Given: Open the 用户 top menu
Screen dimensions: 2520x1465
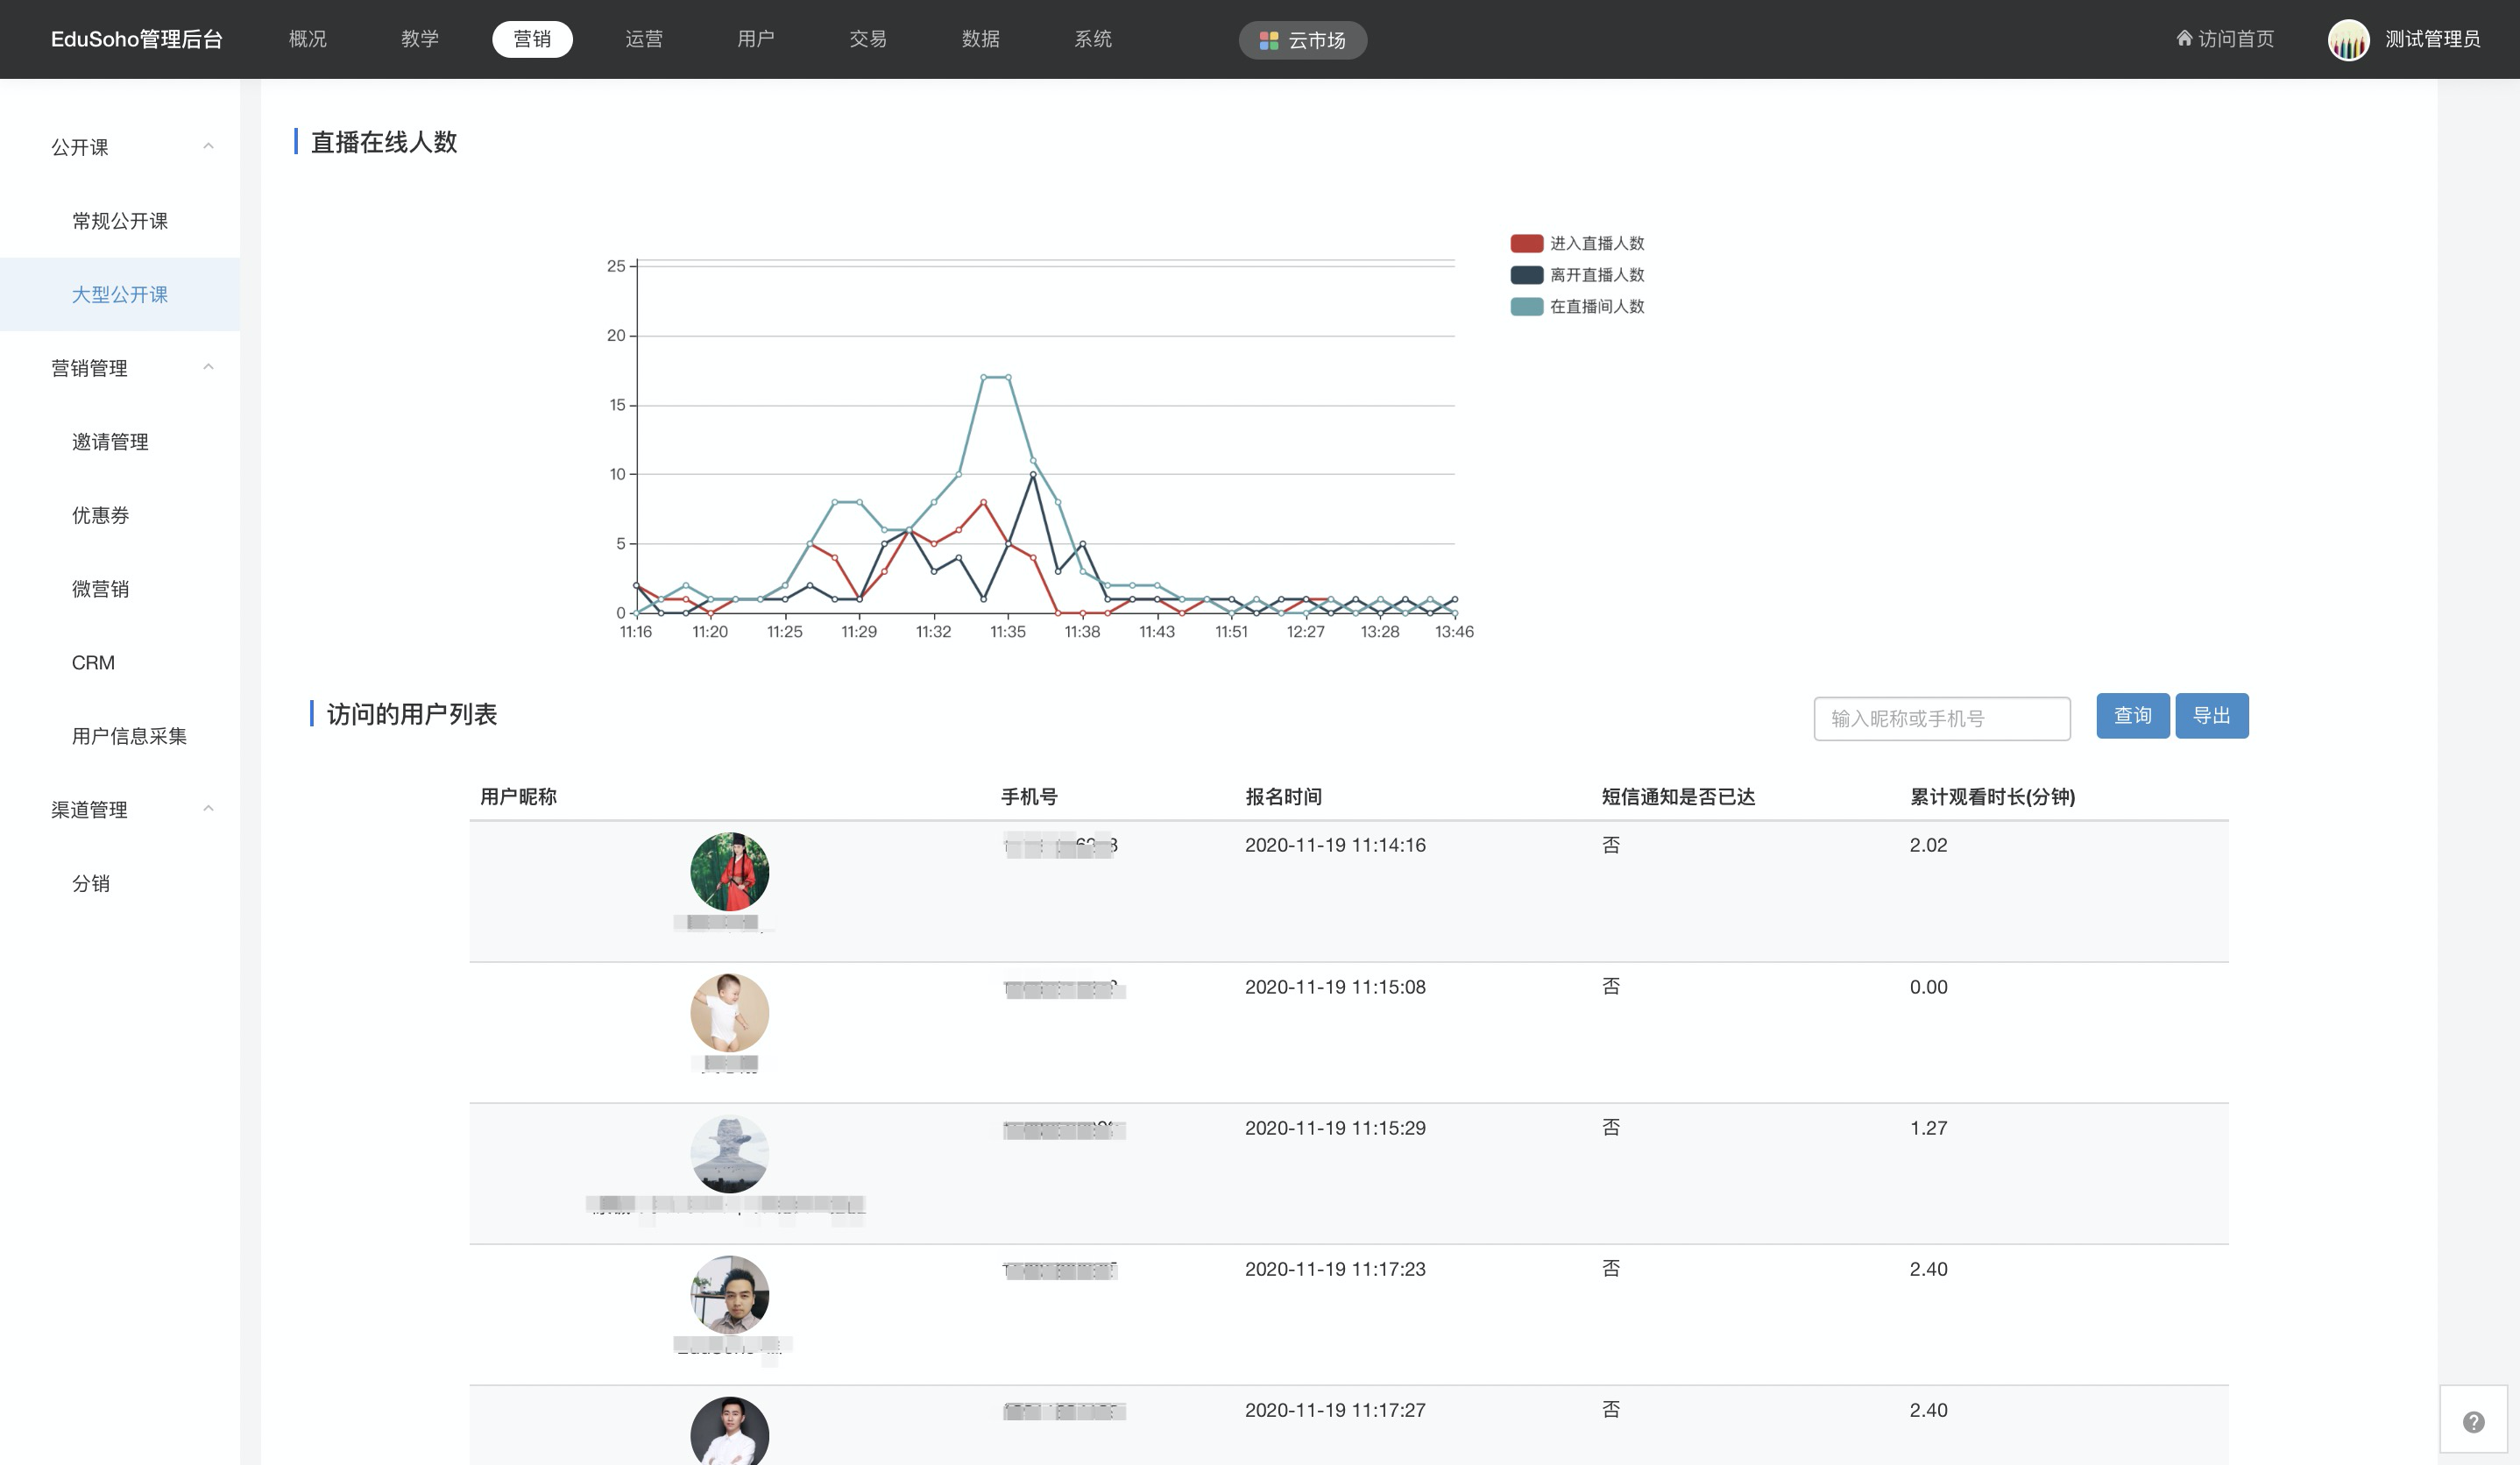Looking at the screenshot, I should tap(756, 39).
